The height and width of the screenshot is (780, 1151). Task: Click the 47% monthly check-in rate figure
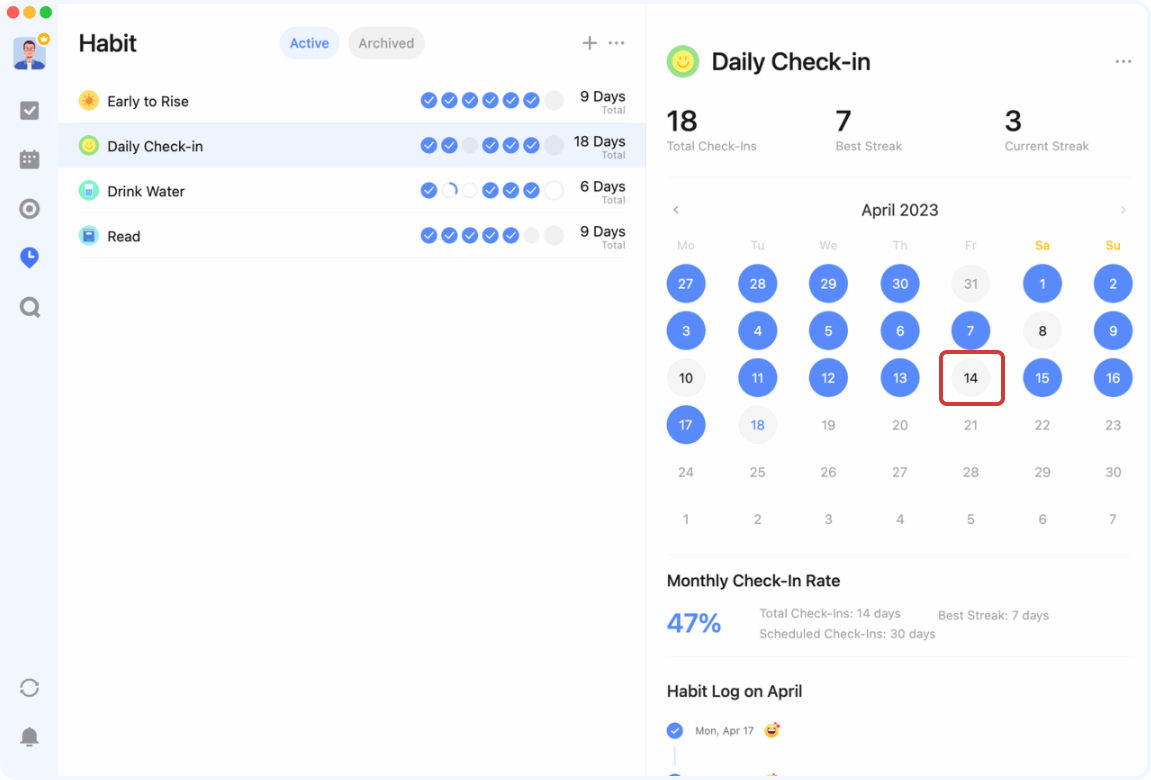[694, 623]
